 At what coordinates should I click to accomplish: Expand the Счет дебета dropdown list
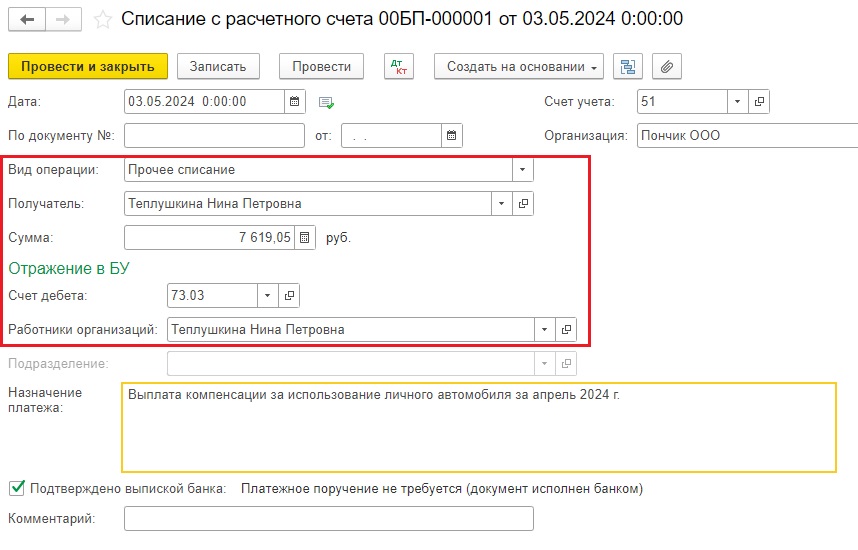[267, 295]
